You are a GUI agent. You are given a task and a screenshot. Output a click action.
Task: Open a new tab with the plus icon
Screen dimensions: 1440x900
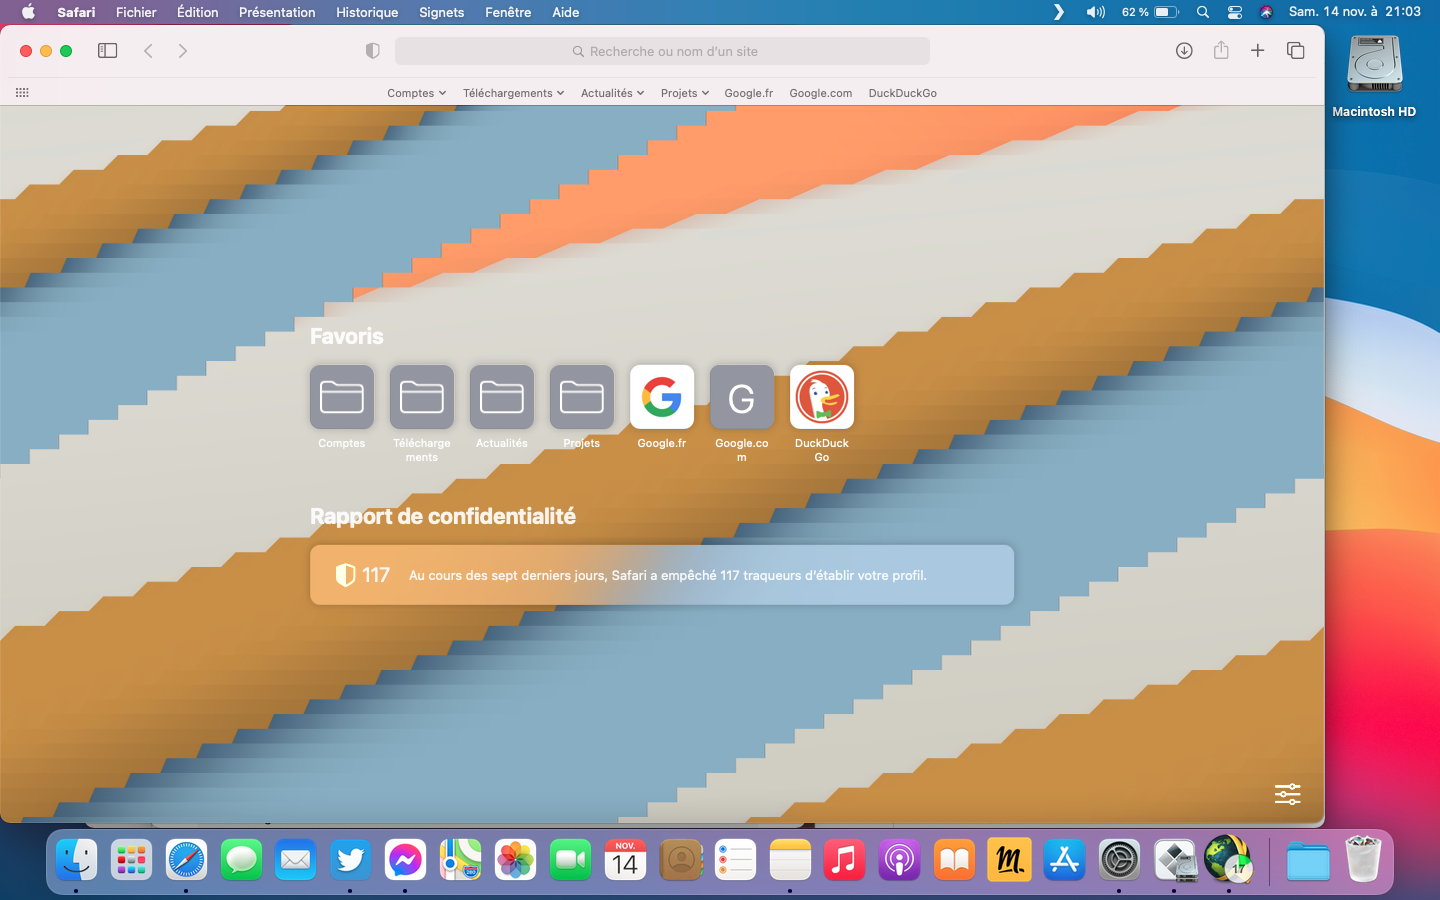click(x=1258, y=51)
